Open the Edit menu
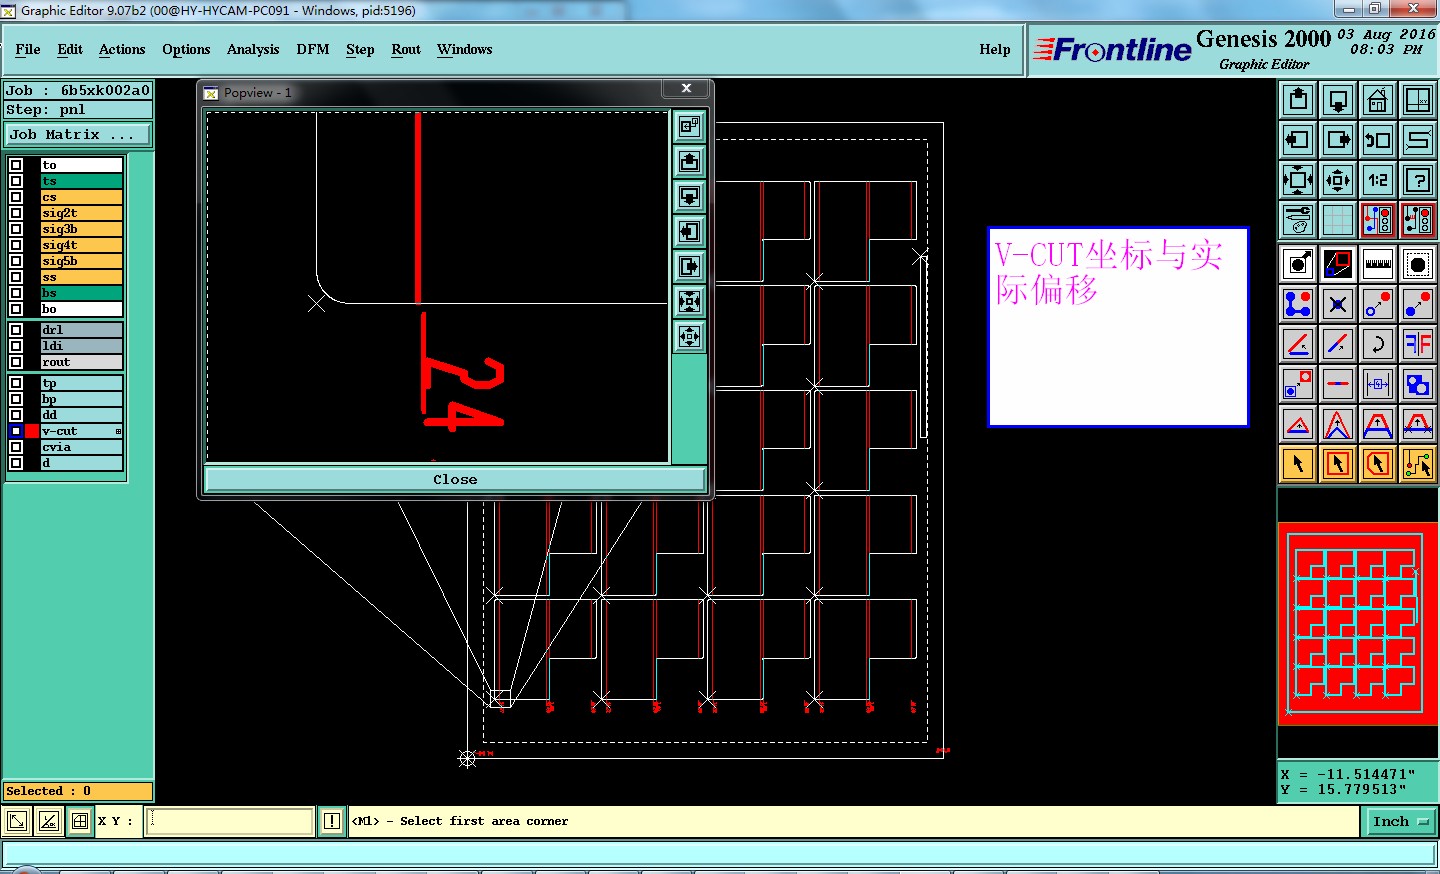Image resolution: width=1440 pixels, height=874 pixels. tap(70, 49)
